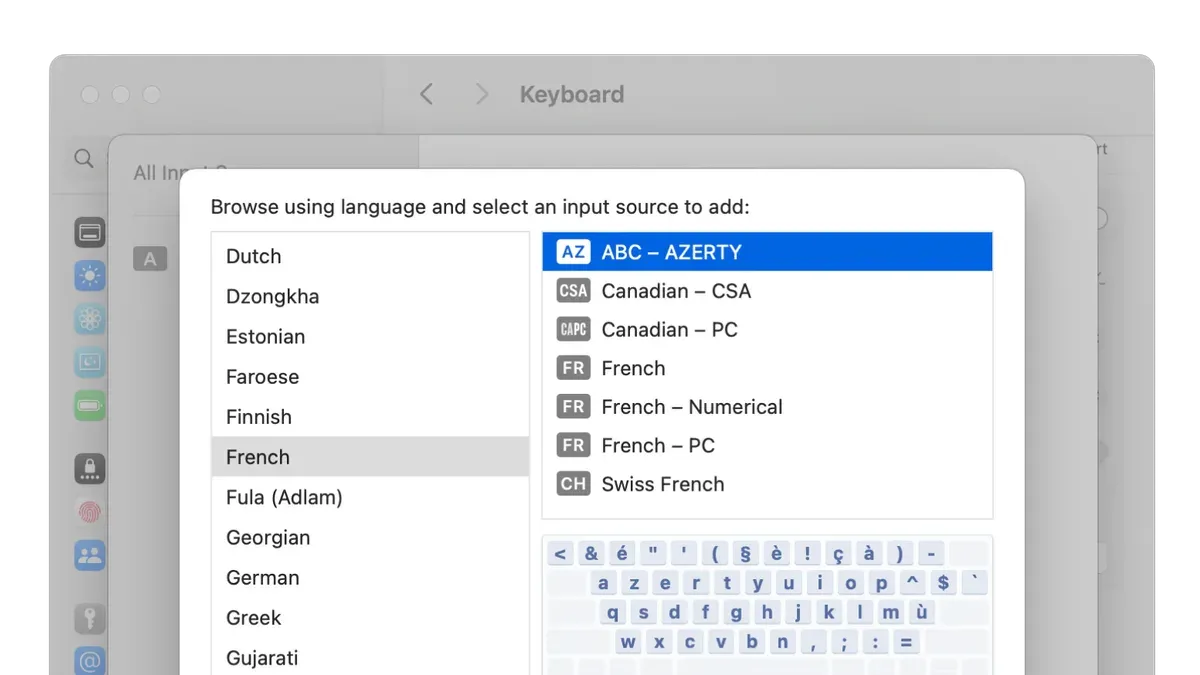
Task: Open the gray dock-shaped icon in sidebar
Action: coord(90,233)
